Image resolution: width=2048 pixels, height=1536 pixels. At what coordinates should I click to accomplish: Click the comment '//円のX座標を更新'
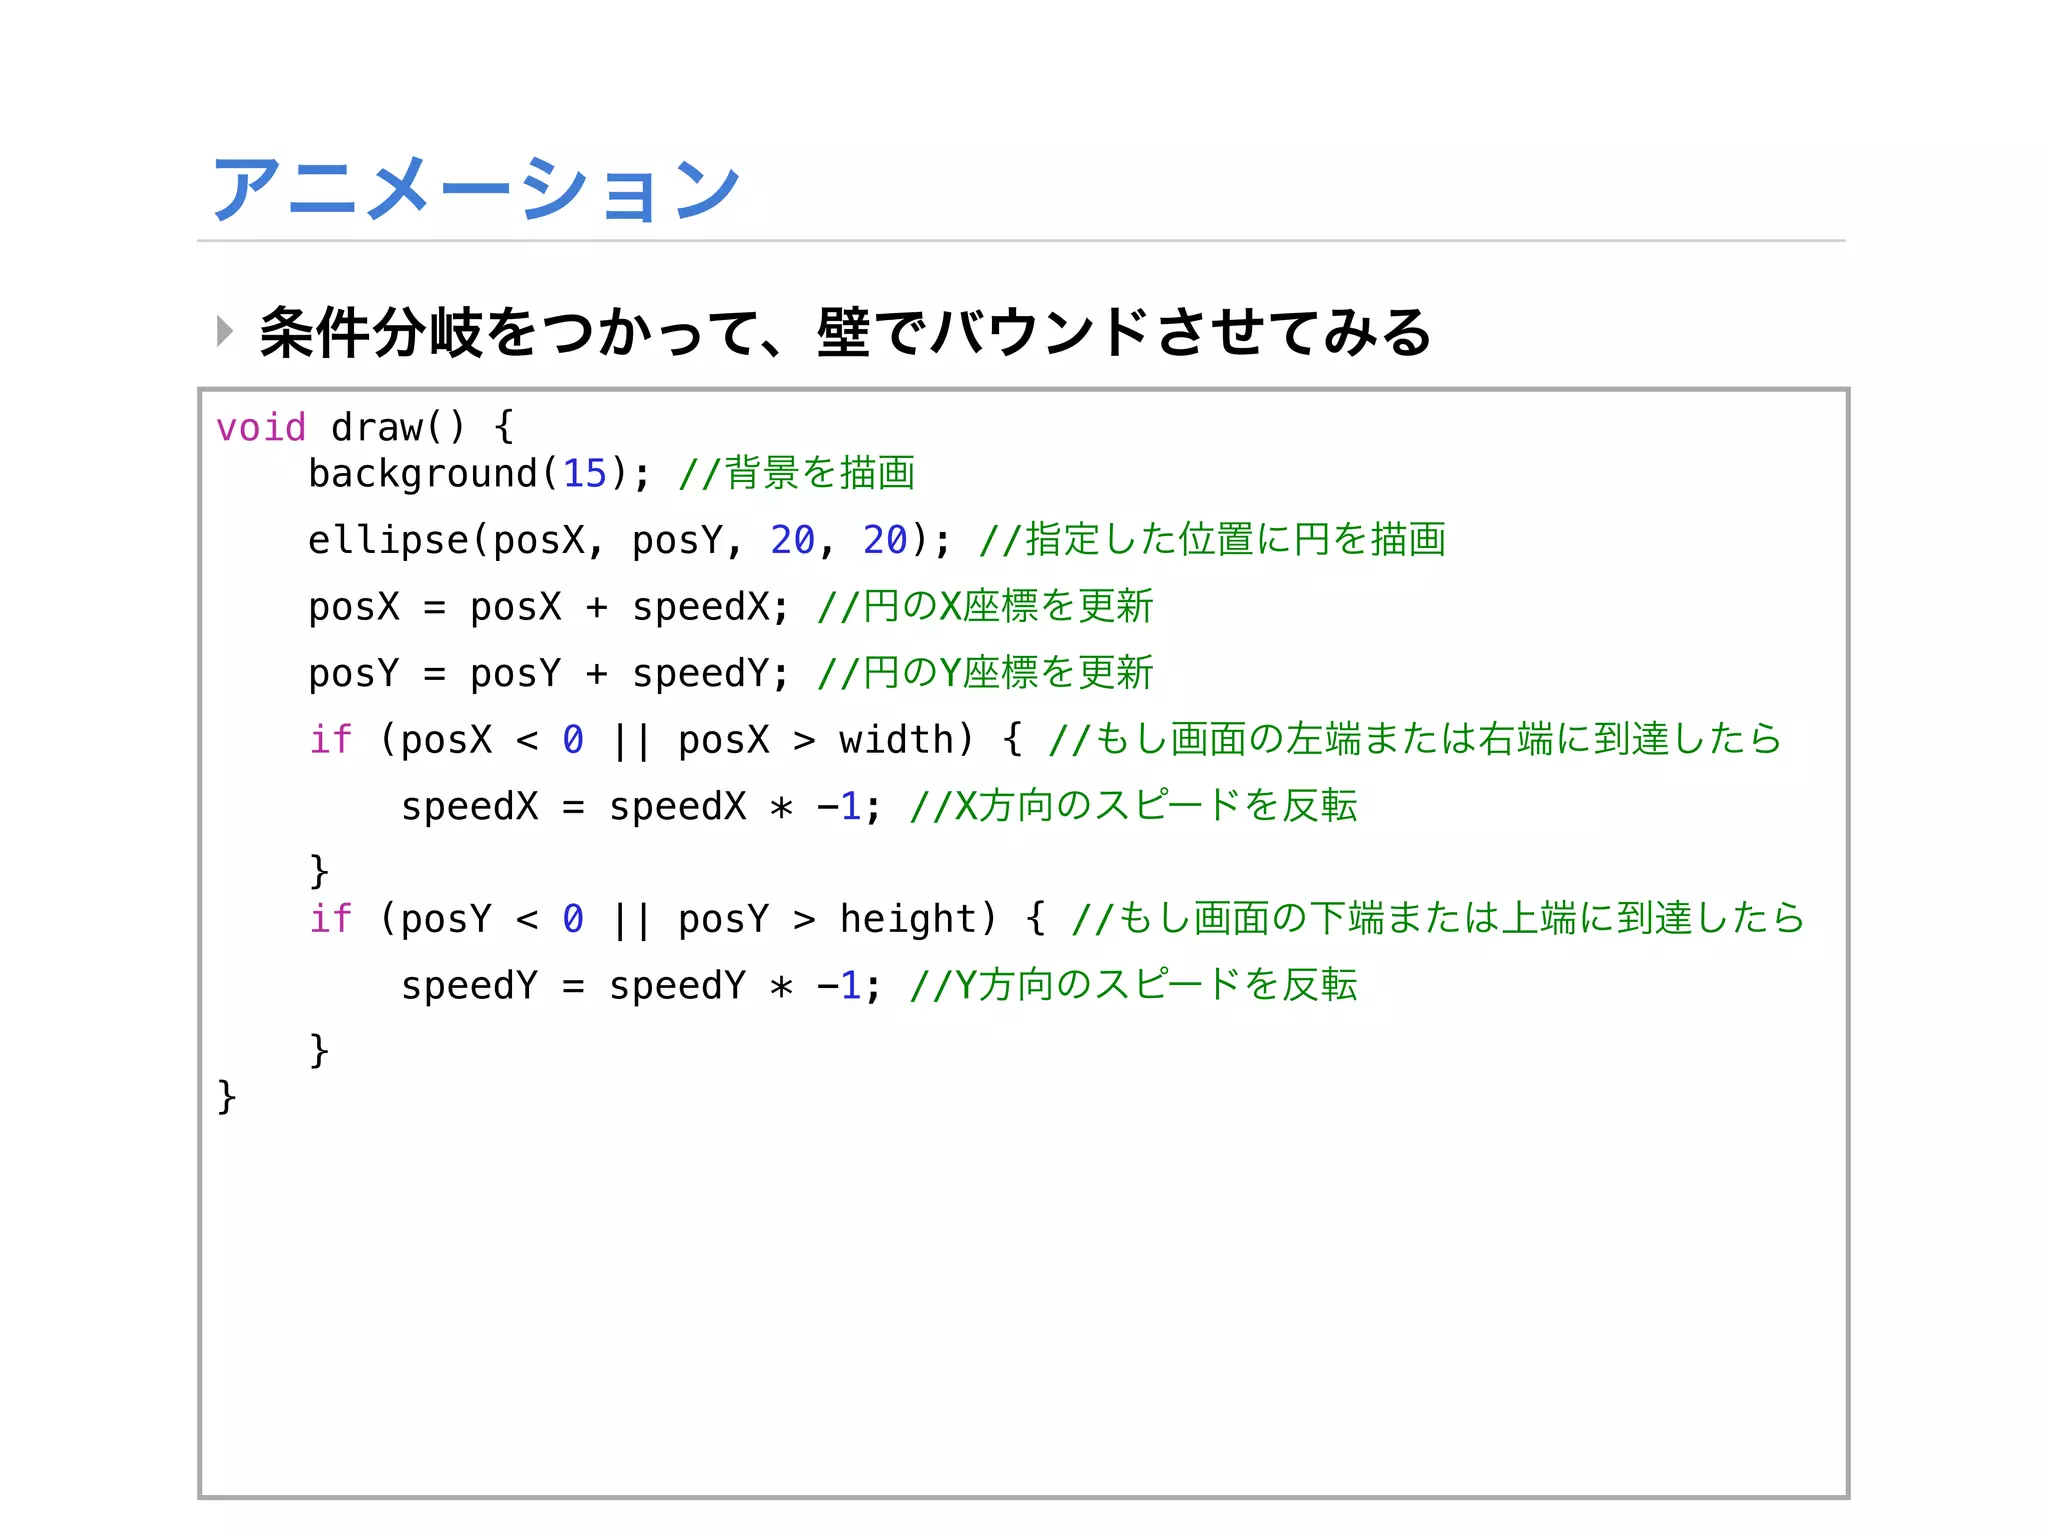coord(986,607)
